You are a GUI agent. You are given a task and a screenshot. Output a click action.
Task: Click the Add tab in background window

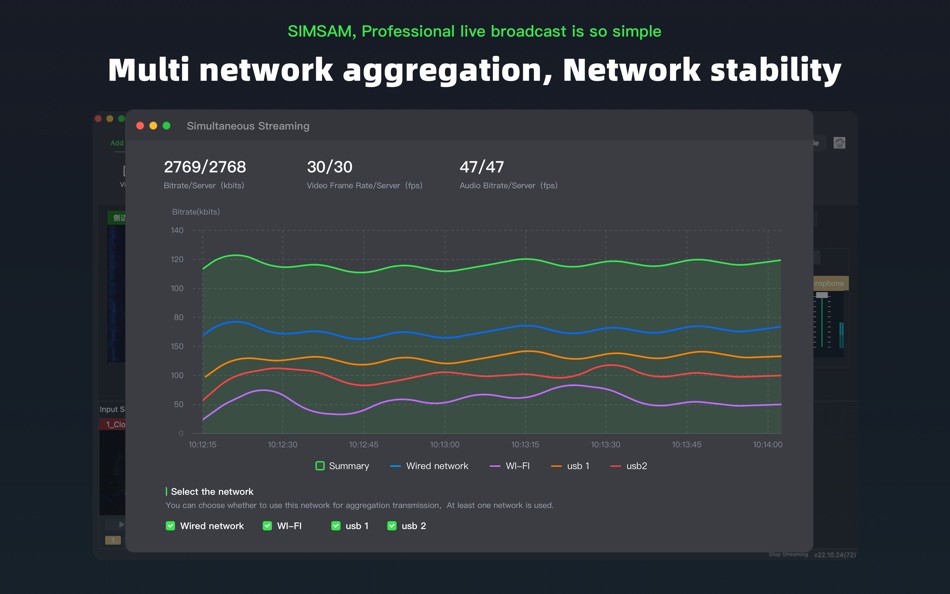(x=117, y=143)
